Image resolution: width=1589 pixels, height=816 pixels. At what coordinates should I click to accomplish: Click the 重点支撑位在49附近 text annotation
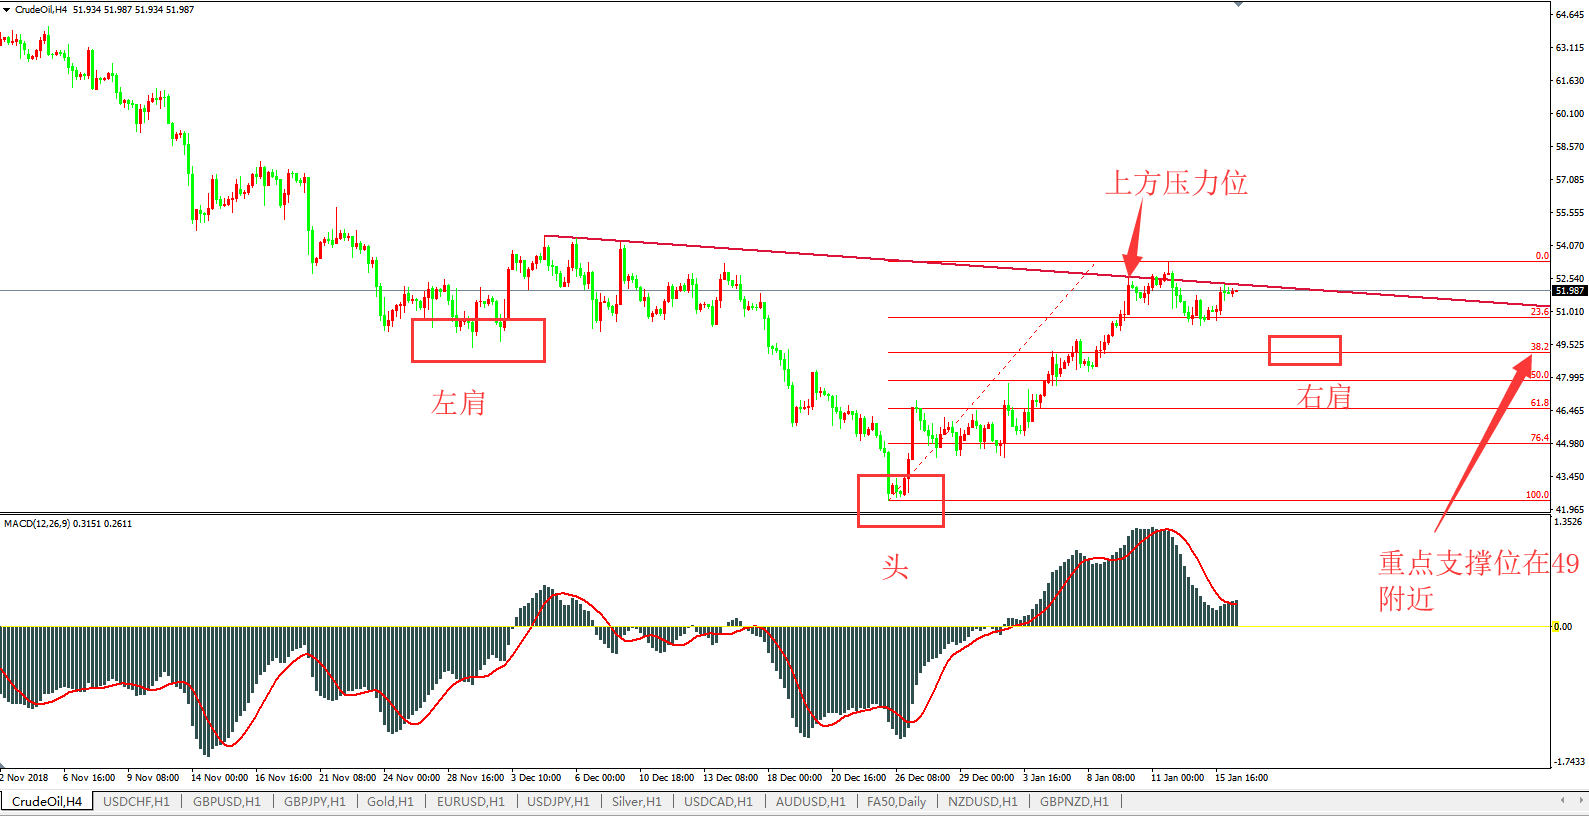tap(1476, 580)
